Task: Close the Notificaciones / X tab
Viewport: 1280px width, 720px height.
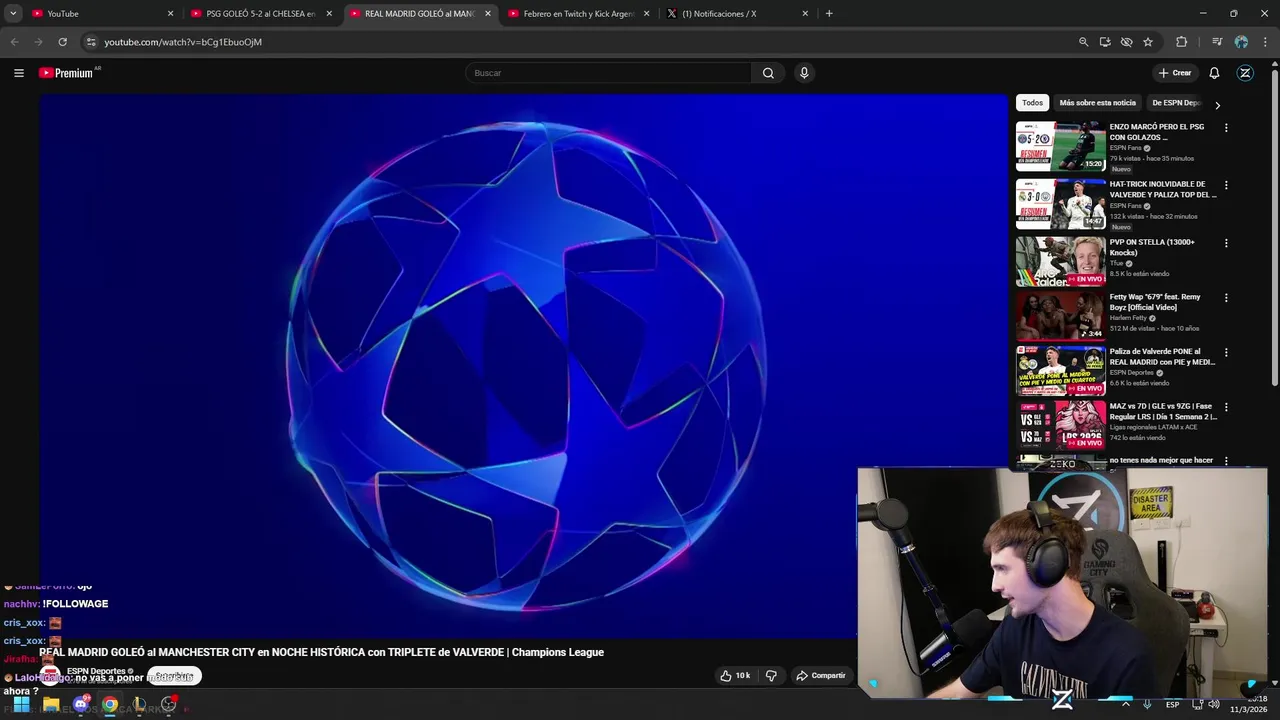Action: coord(805,14)
